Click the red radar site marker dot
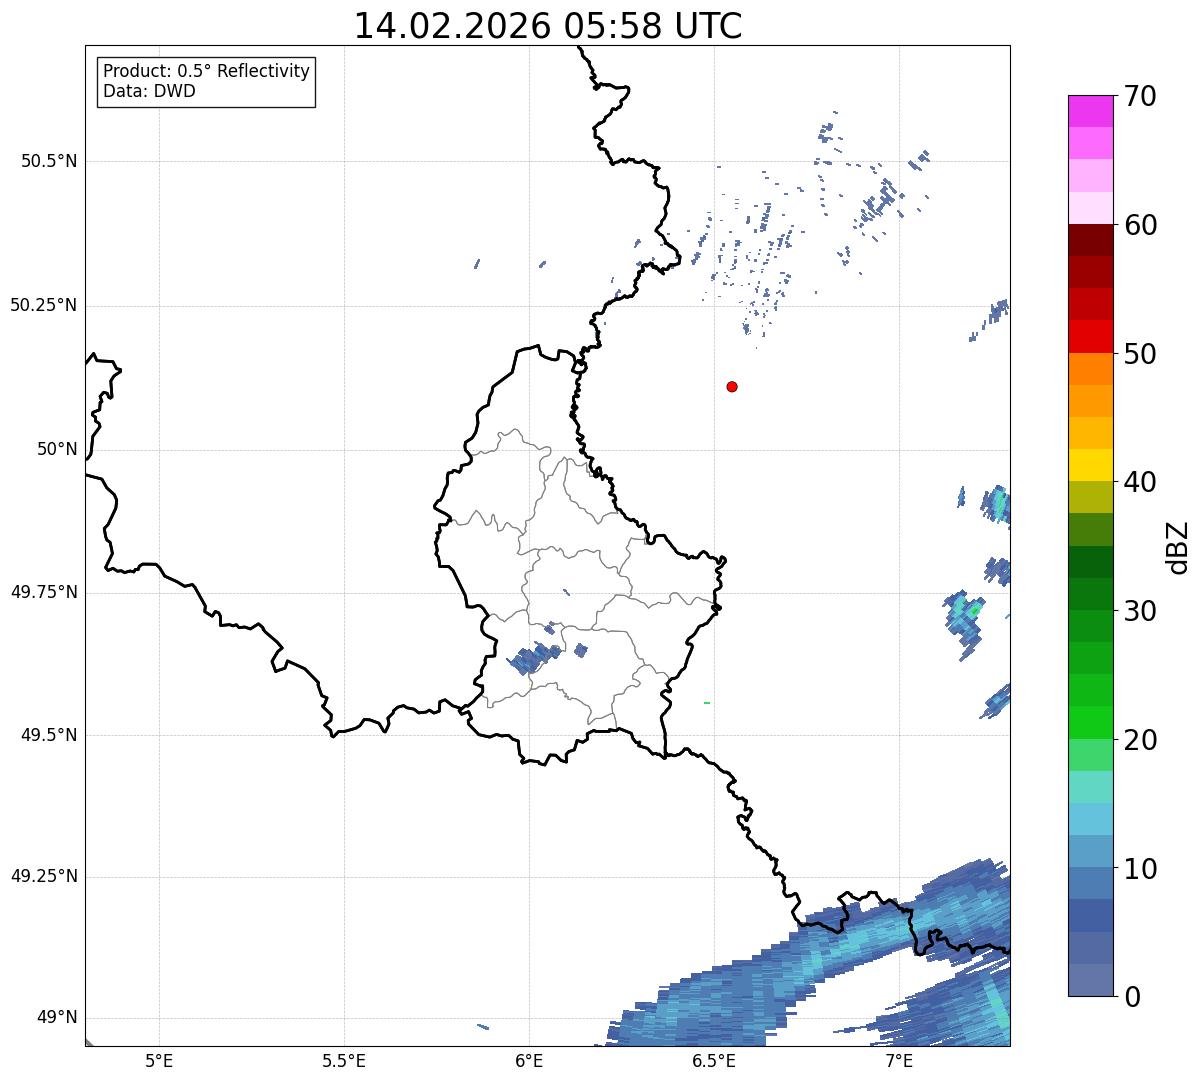This screenshot has width=1202, height=1081. [732, 386]
